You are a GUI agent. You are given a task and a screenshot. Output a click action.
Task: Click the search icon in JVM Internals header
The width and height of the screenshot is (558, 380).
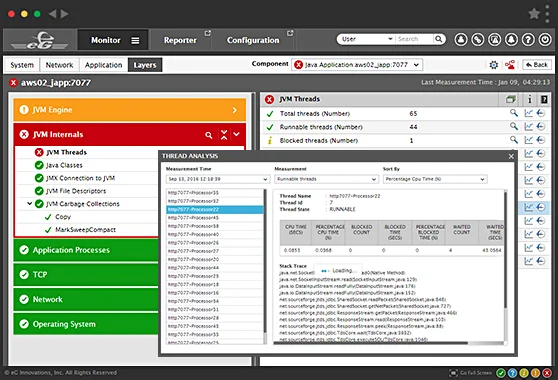tap(209, 135)
